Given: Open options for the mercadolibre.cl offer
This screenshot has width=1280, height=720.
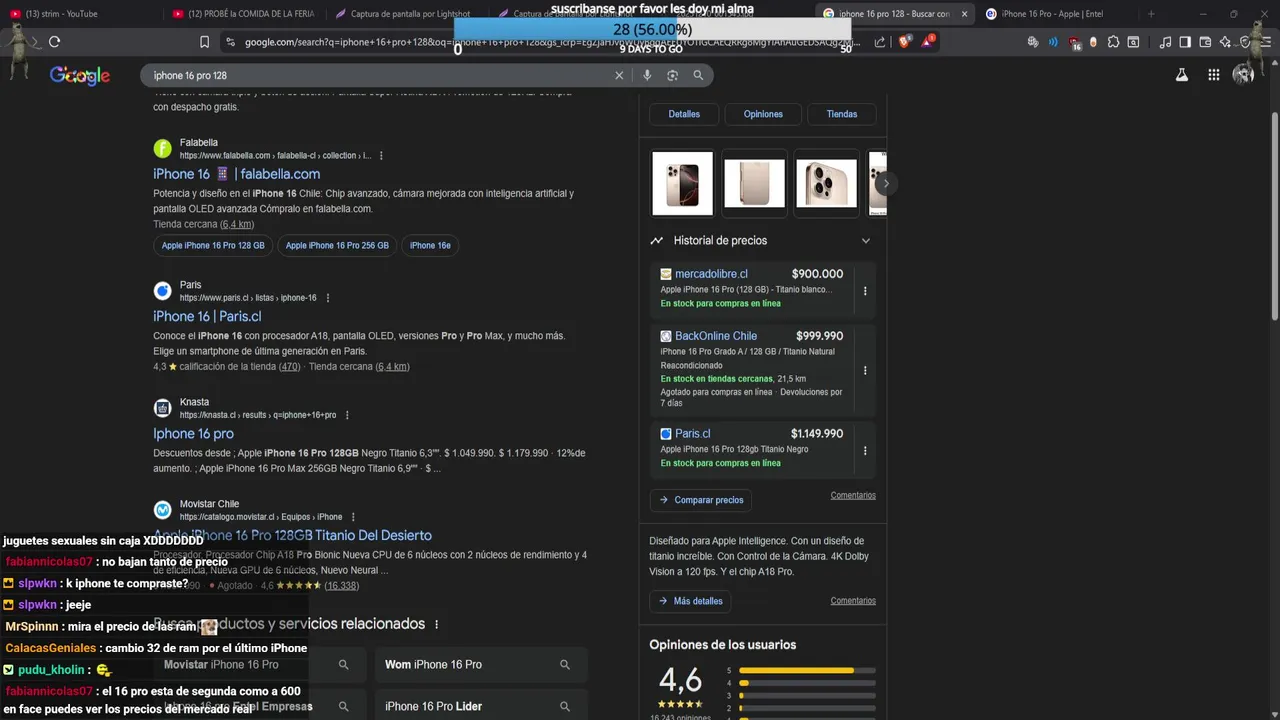Looking at the screenshot, I should [865, 291].
